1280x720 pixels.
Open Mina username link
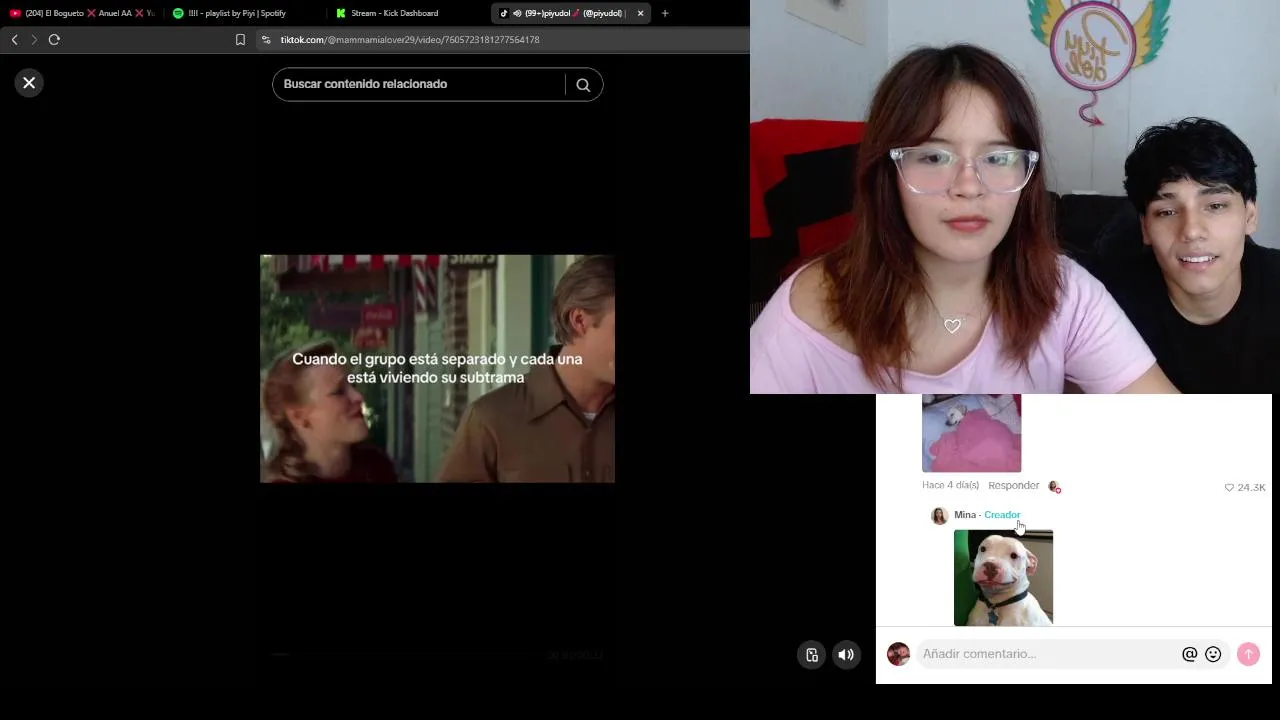[x=965, y=515]
